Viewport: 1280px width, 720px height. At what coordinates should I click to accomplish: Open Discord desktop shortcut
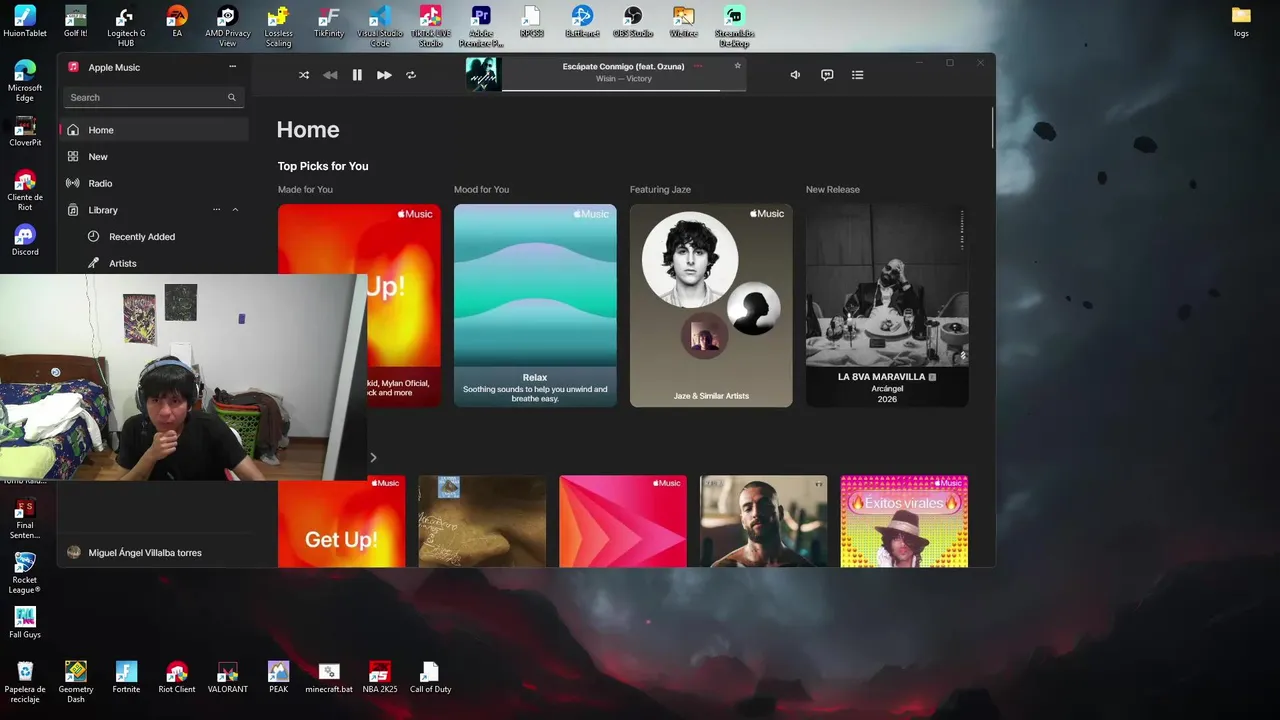click(x=25, y=240)
